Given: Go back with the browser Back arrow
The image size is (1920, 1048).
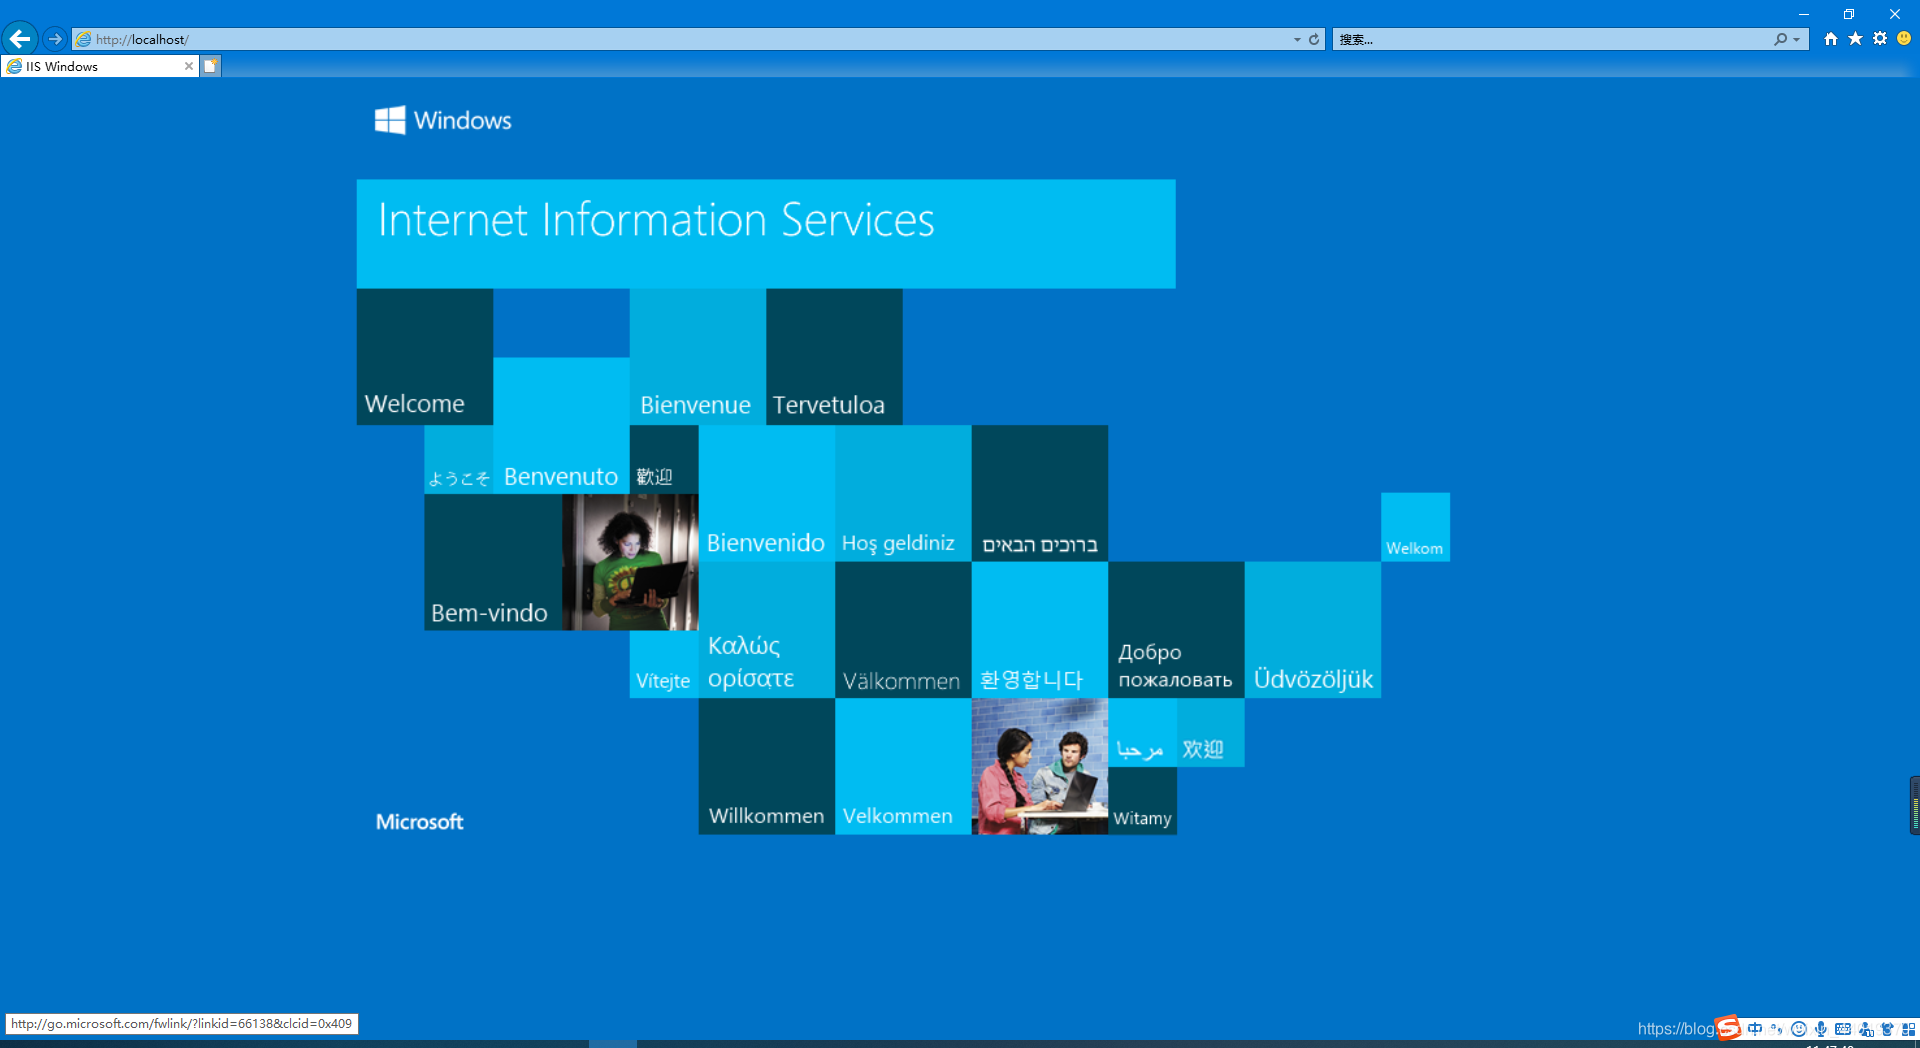Looking at the screenshot, I should [x=20, y=39].
